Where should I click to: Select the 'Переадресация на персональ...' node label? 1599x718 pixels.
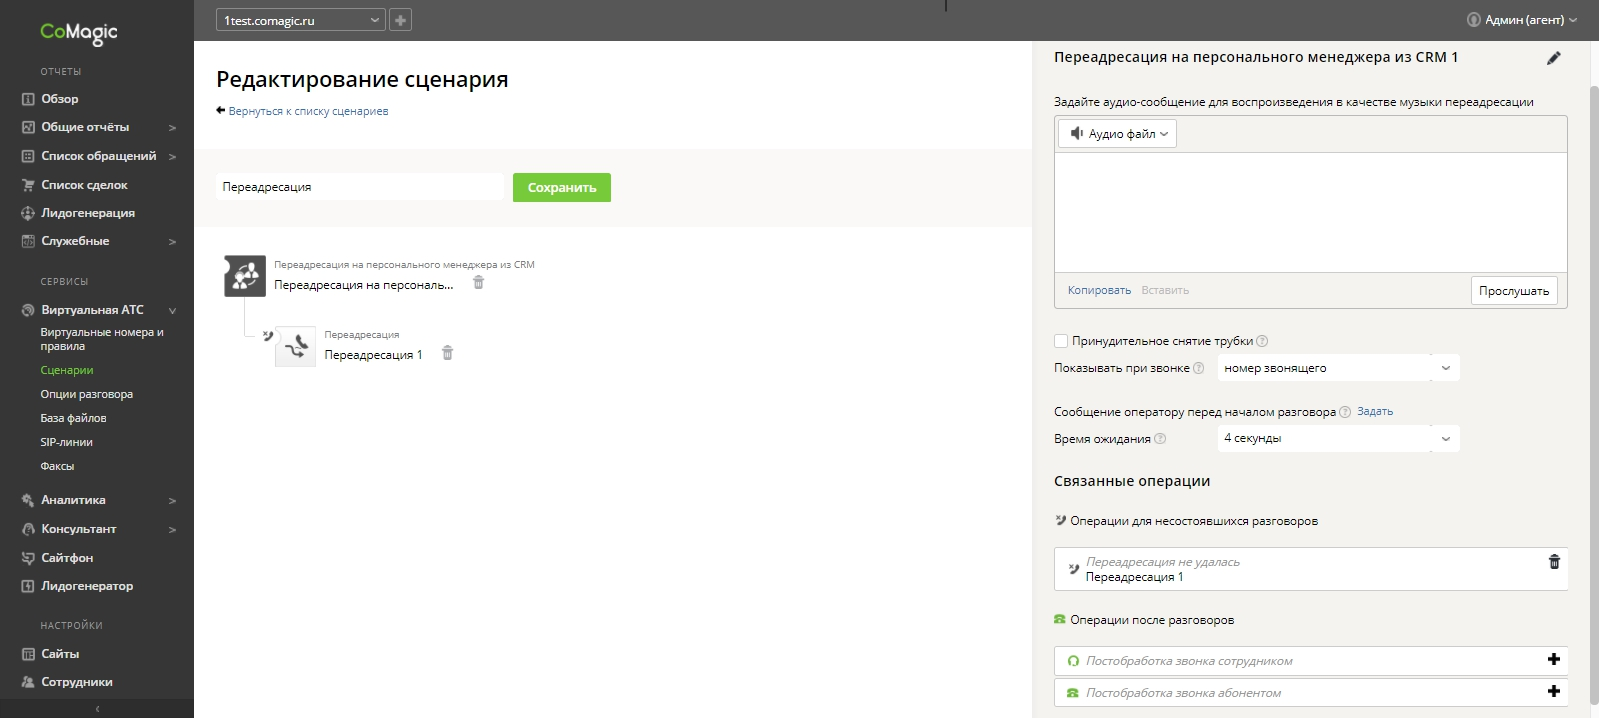tap(363, 285)
